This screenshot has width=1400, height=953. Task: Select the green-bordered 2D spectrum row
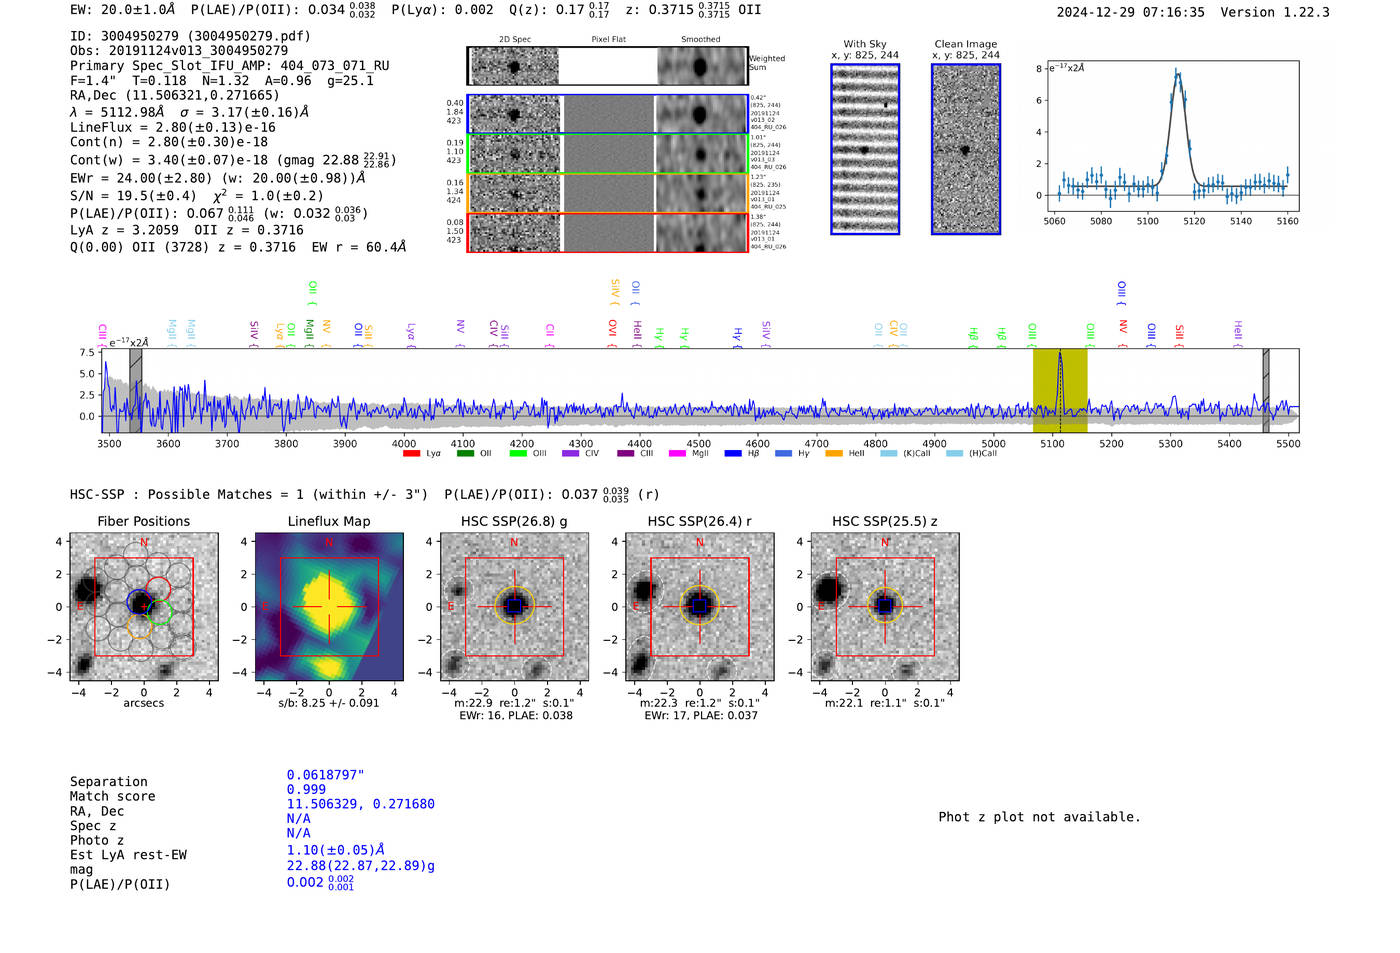pyautogui.click(x=608, y=153)
